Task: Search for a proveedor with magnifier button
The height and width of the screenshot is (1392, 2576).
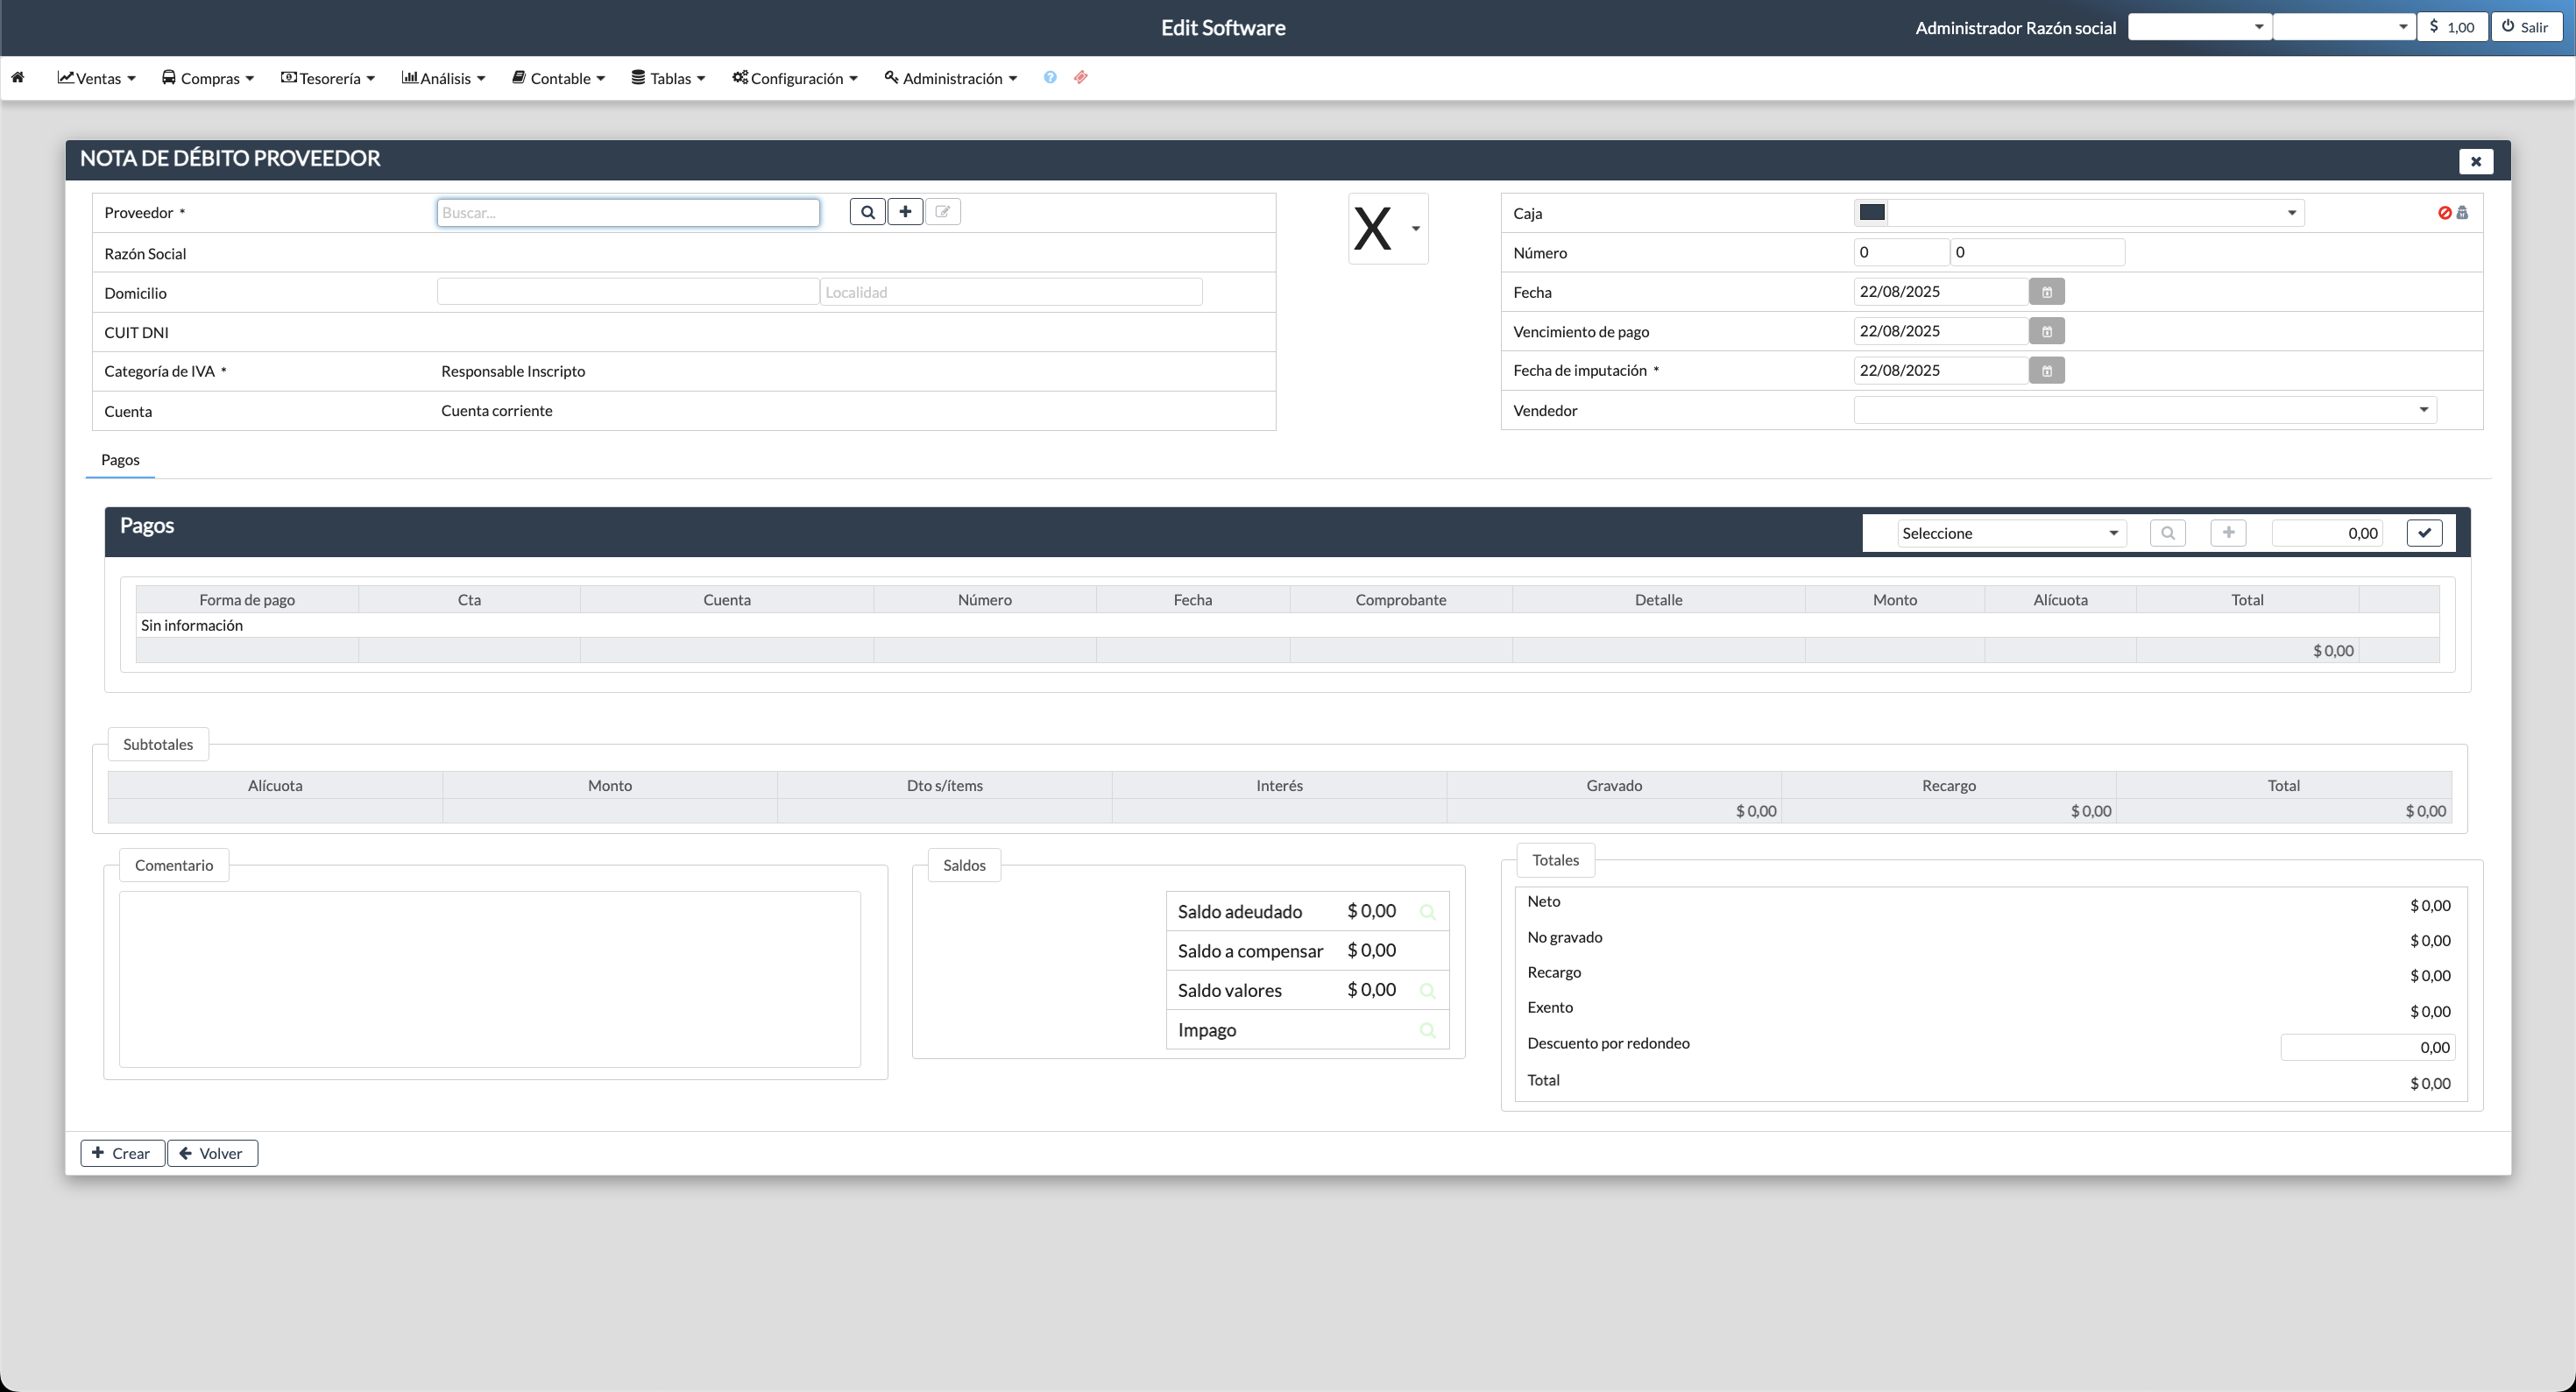Action: tap(867, 212)
